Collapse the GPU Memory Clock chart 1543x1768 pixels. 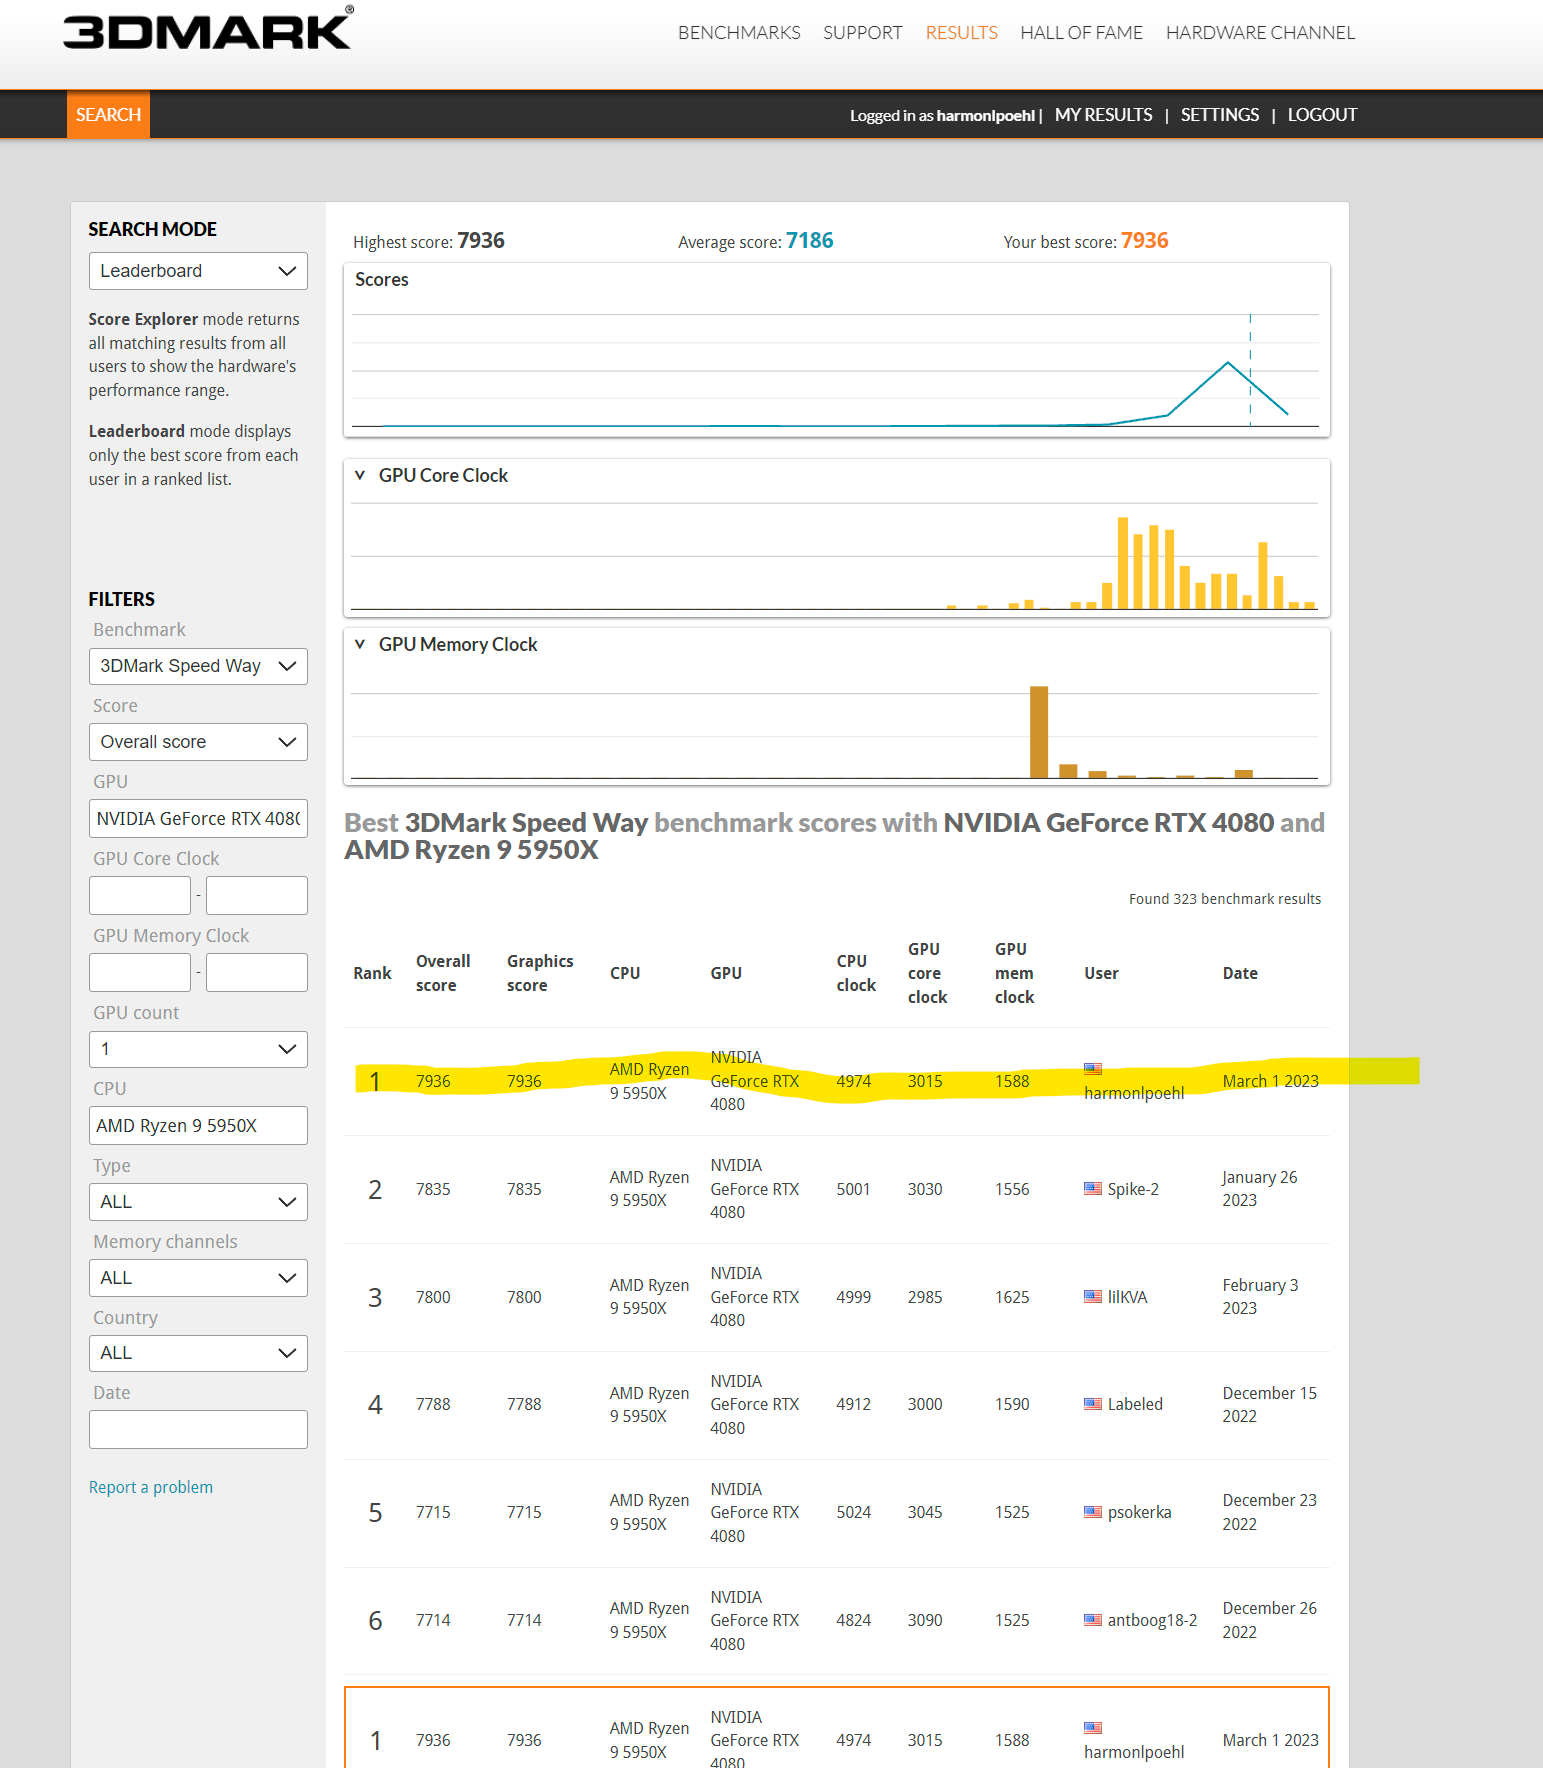[360, 644]
